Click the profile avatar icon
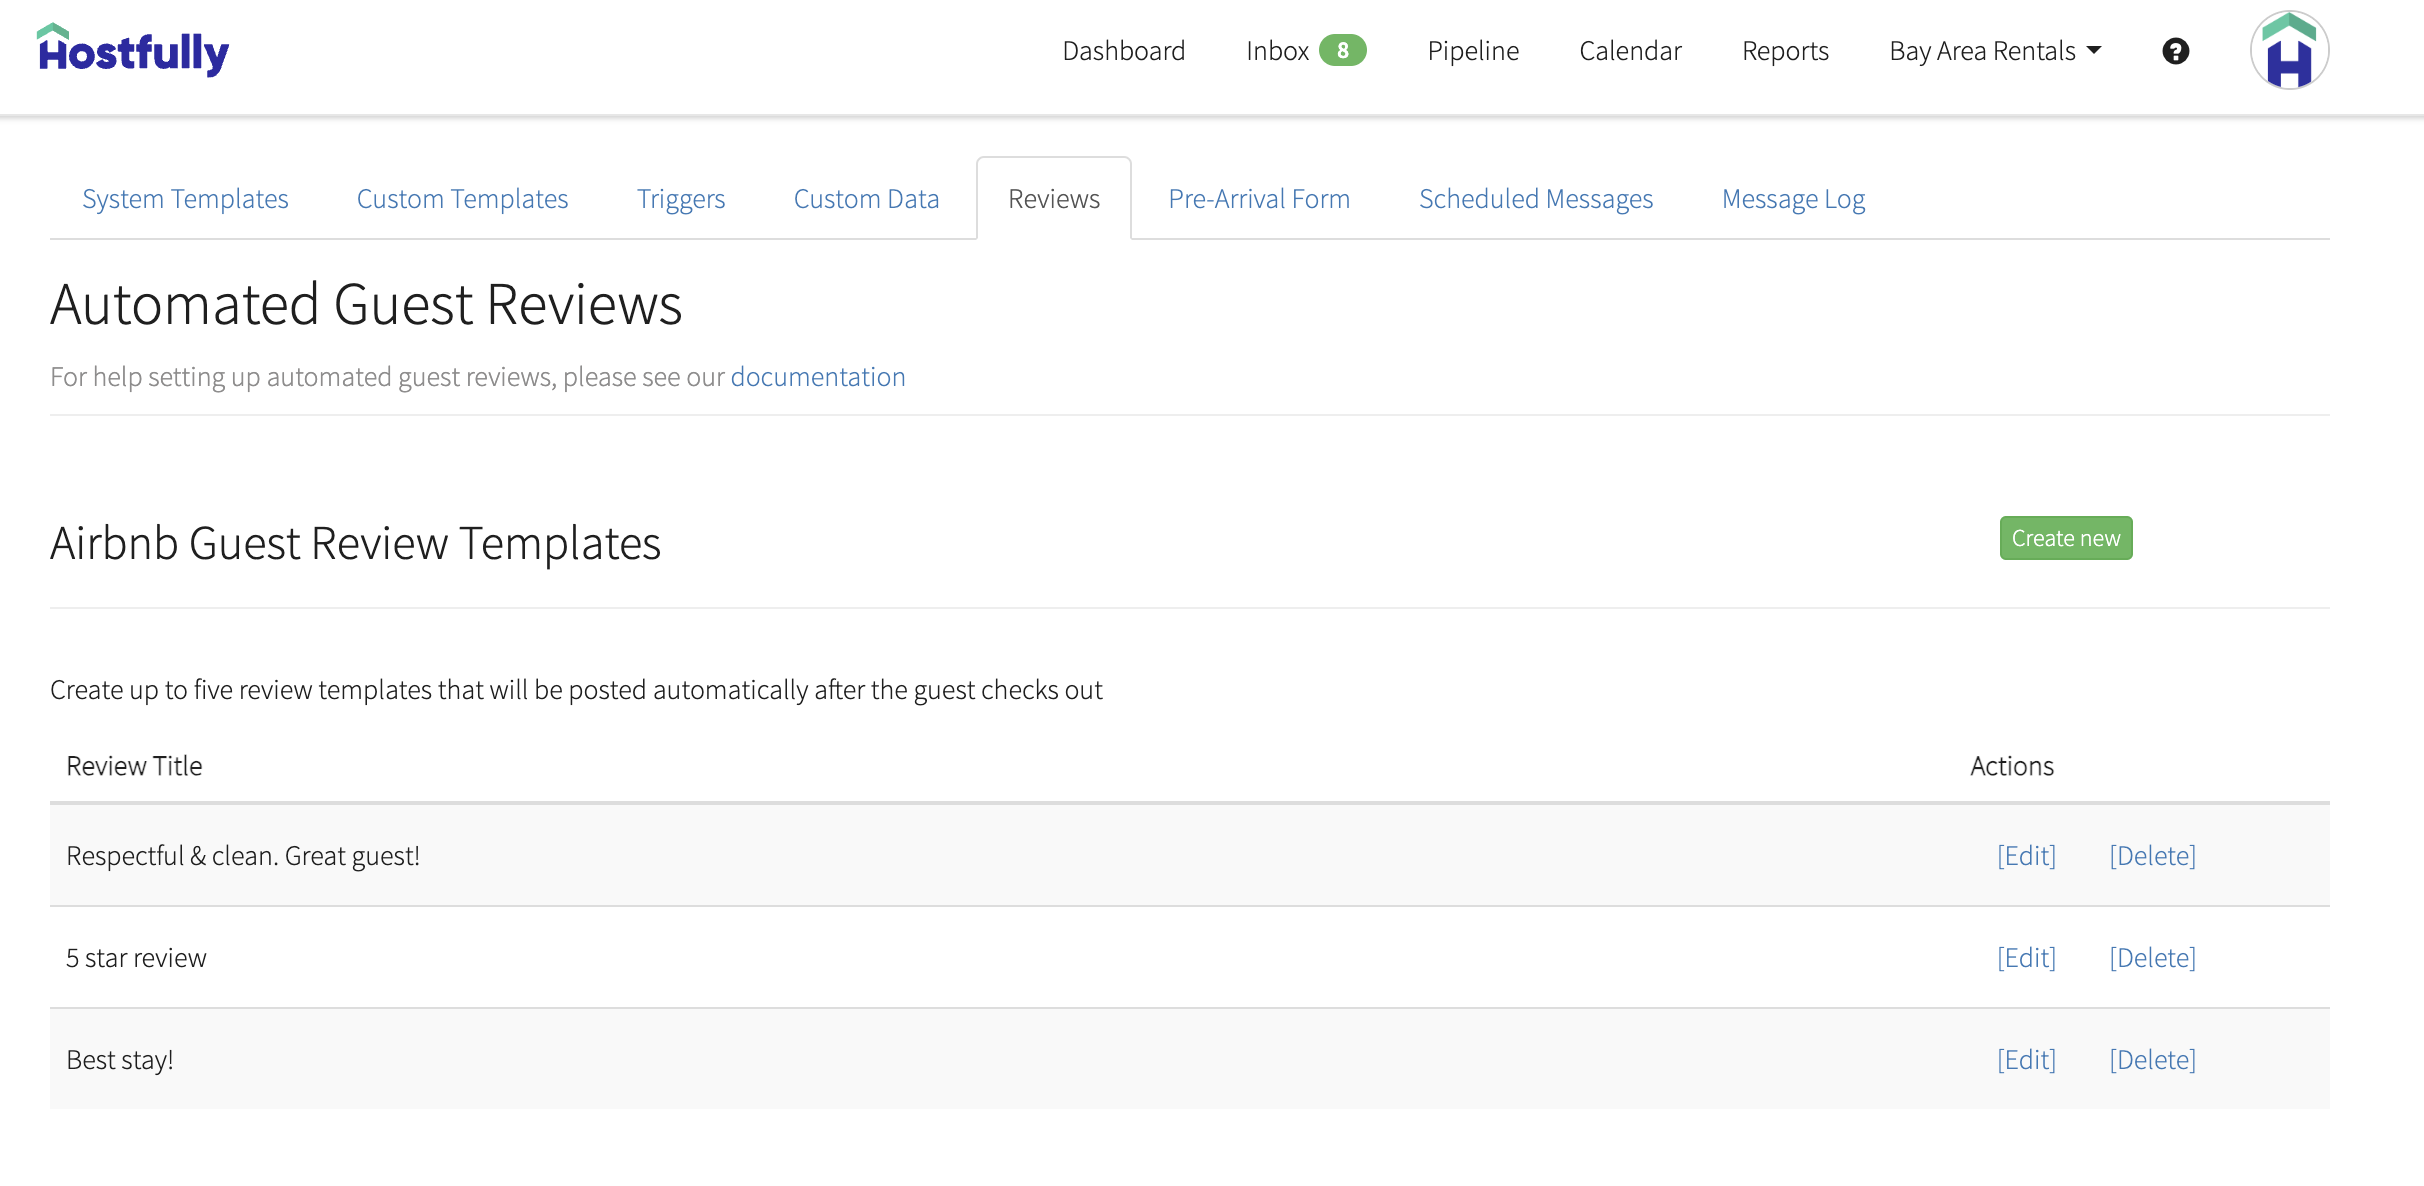 (x=2290, y=51)
